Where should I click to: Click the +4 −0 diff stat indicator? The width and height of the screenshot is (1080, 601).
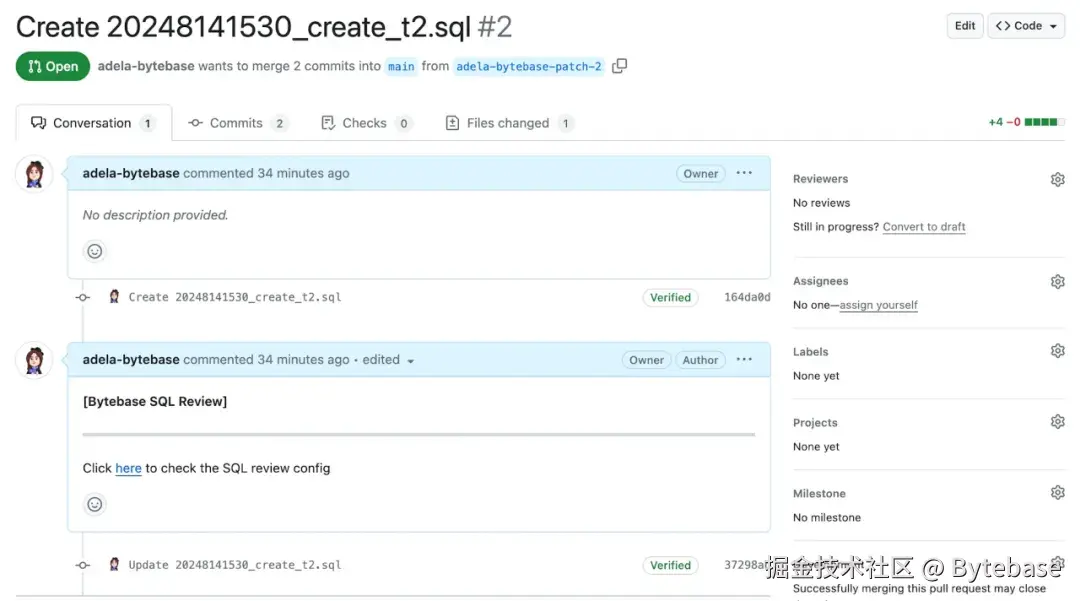(x=1026, y=123)
